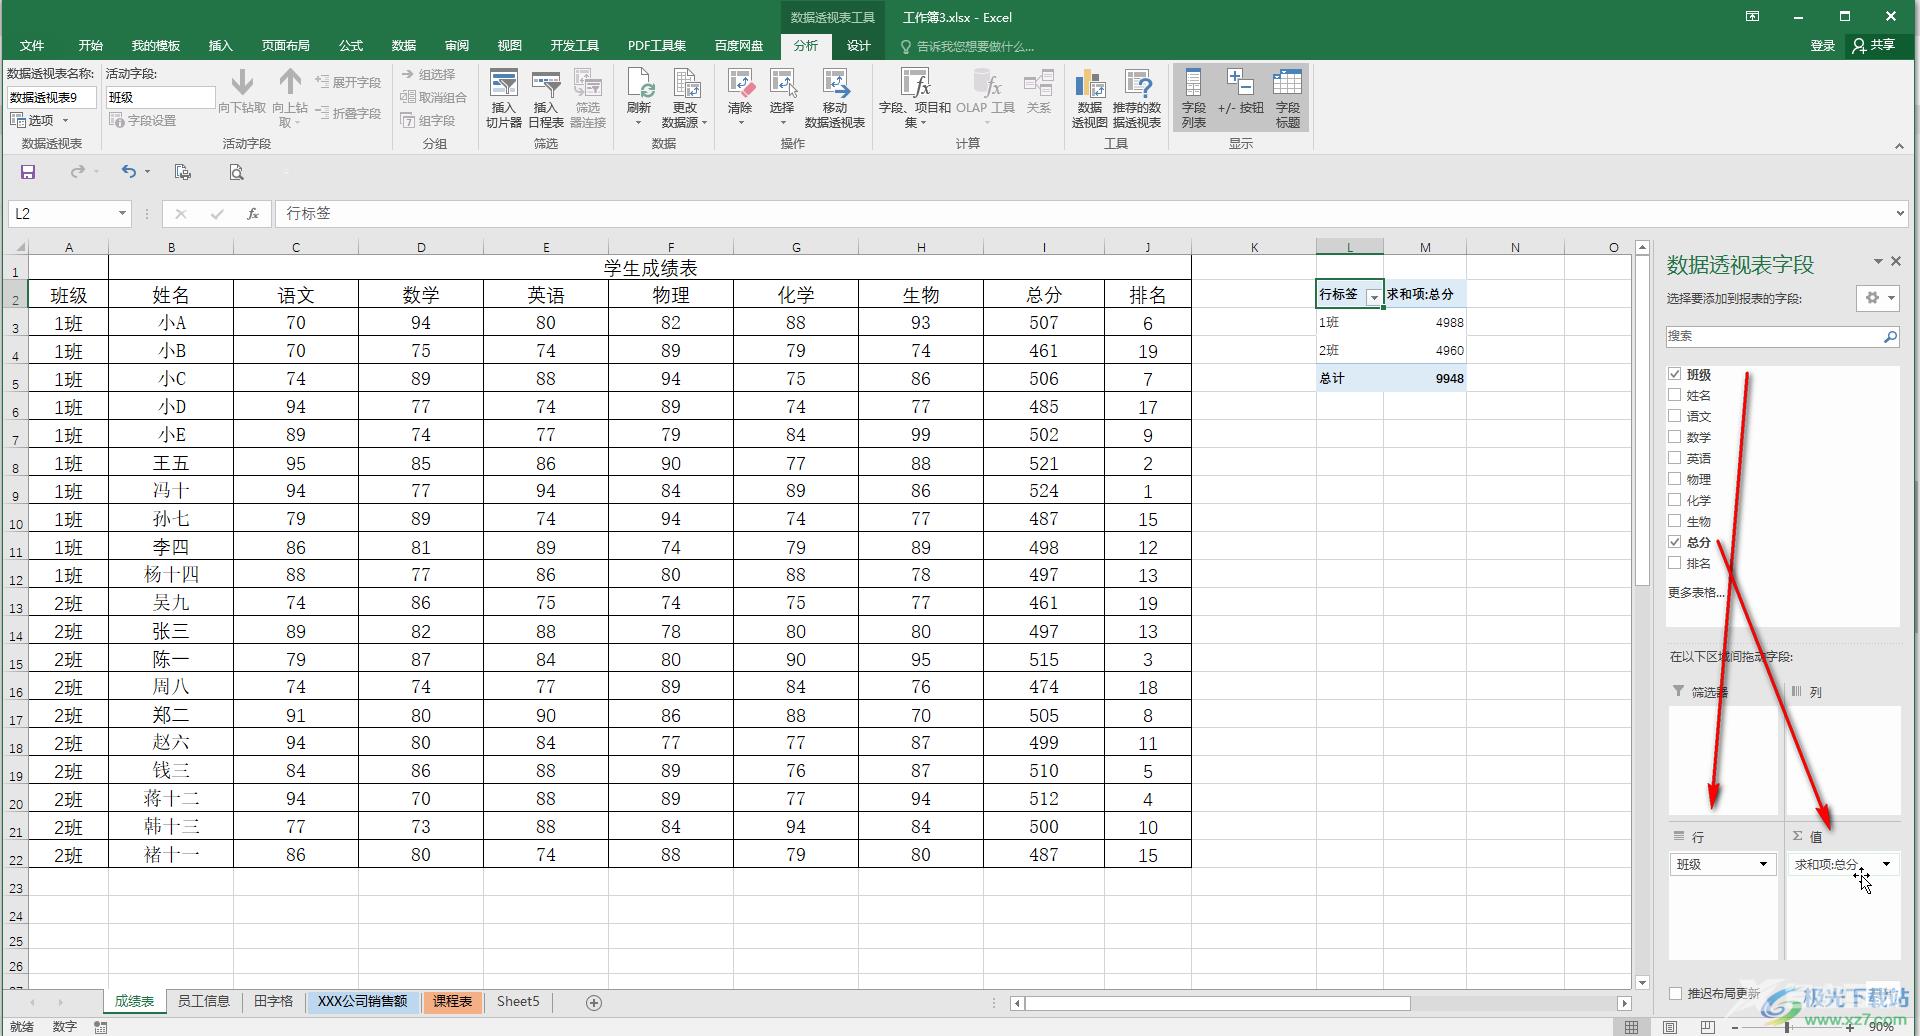Open the 课程表 sheet tab
Image resolution: width=1920 pixels, height=1036 pixels.
coord(452,1001)
